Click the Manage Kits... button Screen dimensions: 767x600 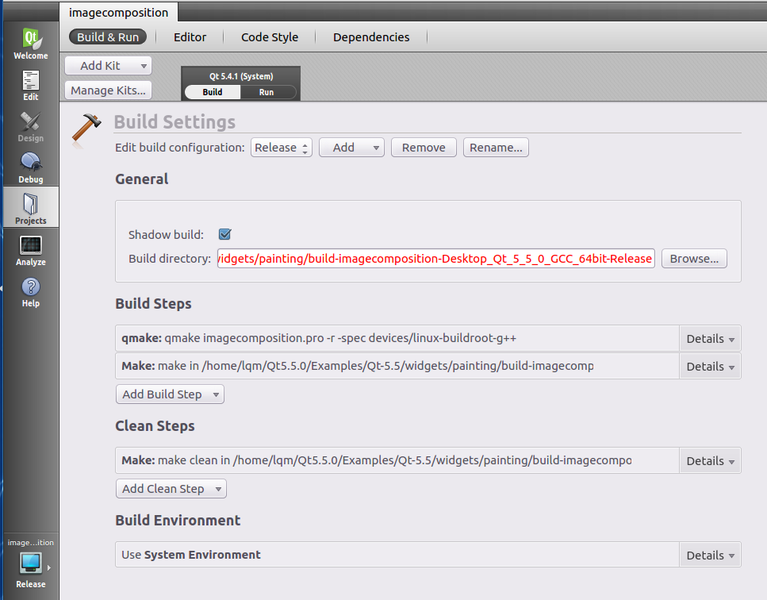[108, 91]
